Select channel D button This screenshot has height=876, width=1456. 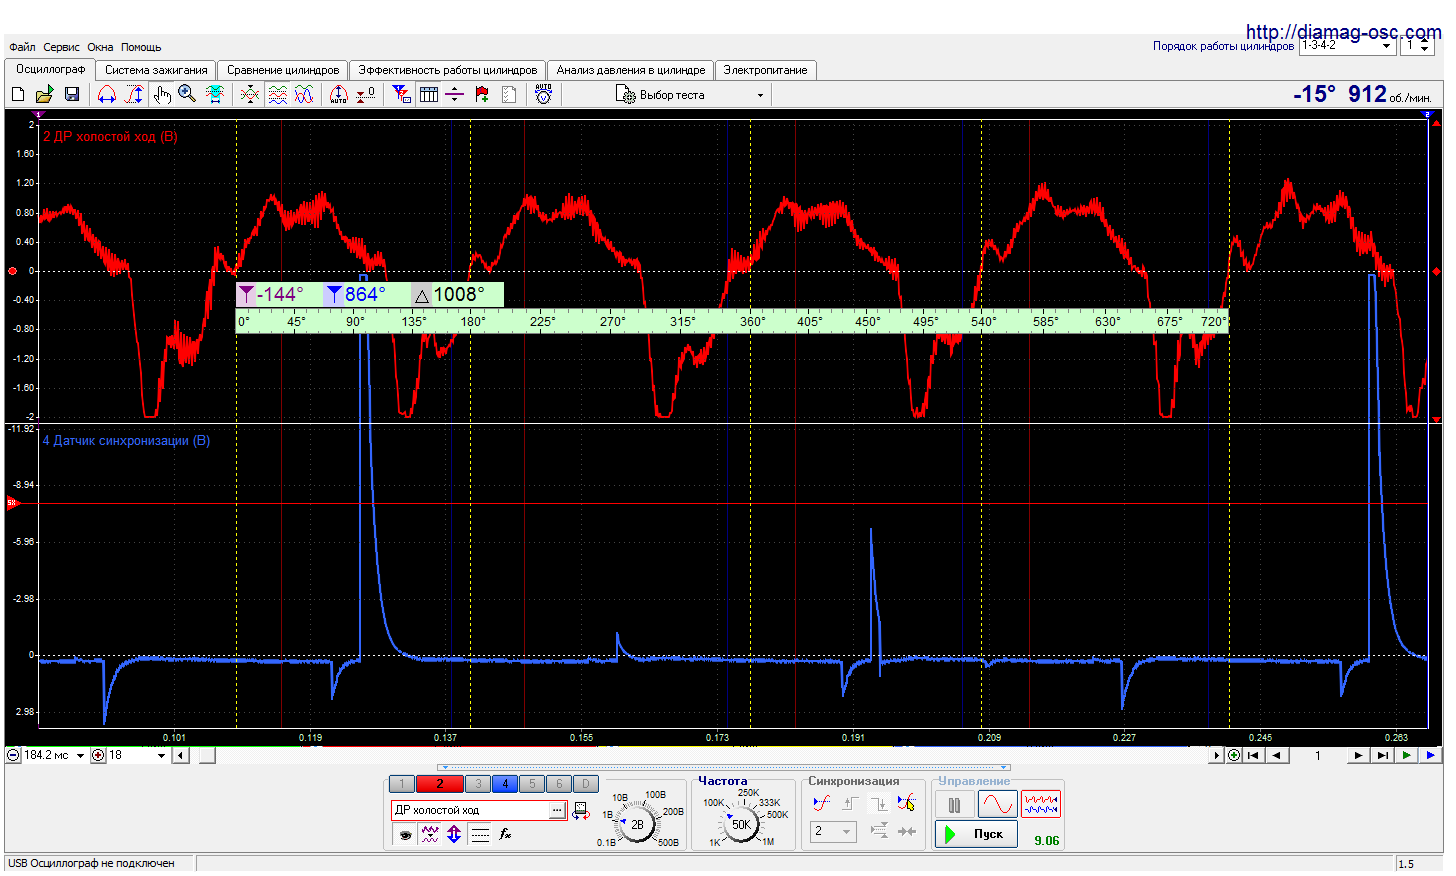[x=586, y=784]
